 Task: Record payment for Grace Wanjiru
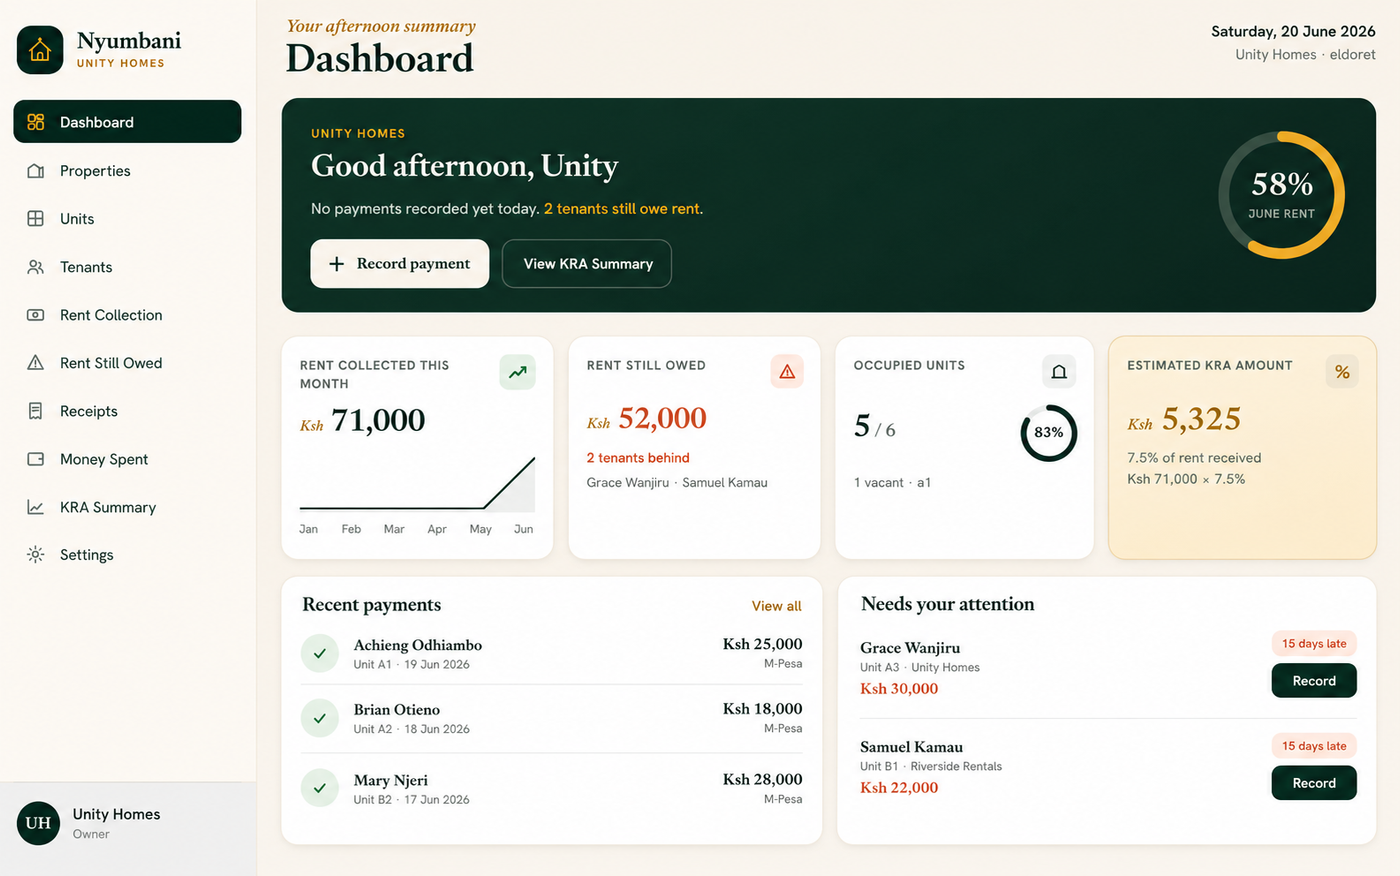1314,681
